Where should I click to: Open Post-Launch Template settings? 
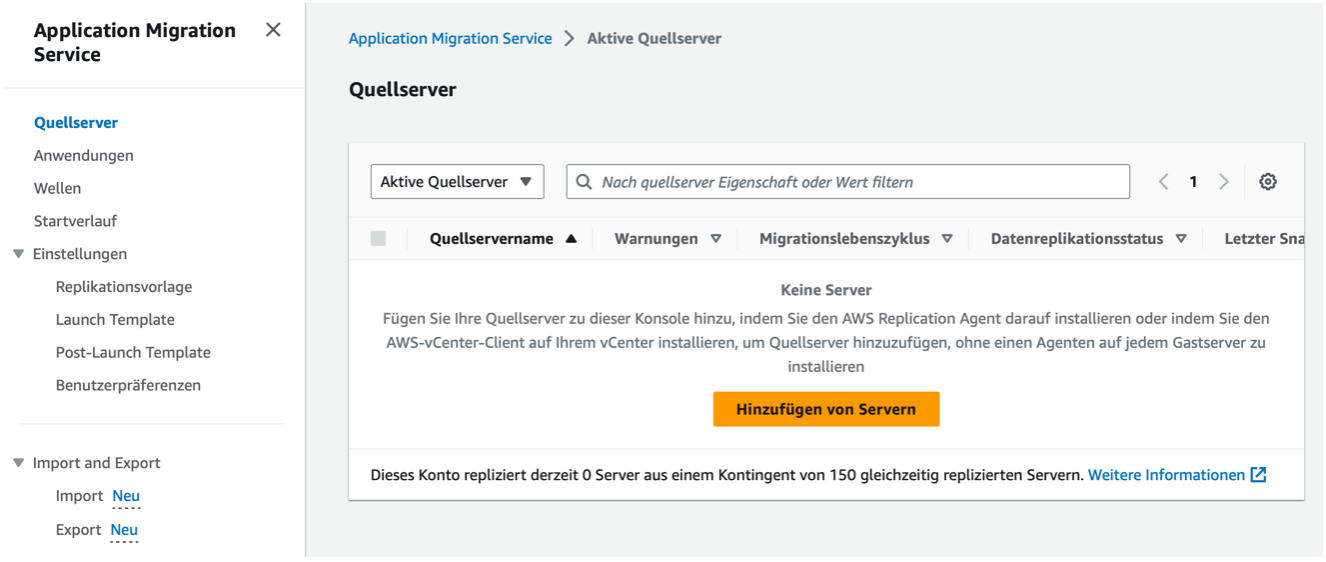(133, 353)
